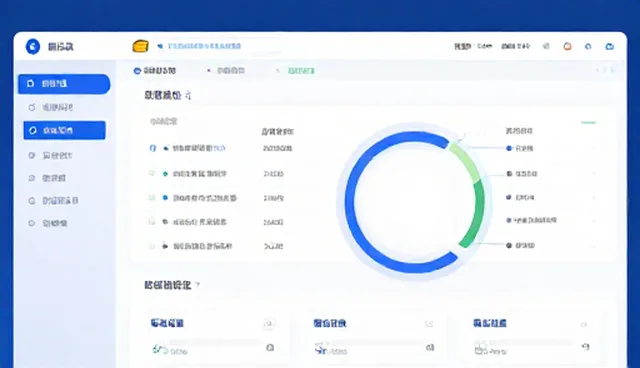This screenshot has width=640, height=368.
Task: Click the green icon in the first bottom card
Action: tap(157, 349)
